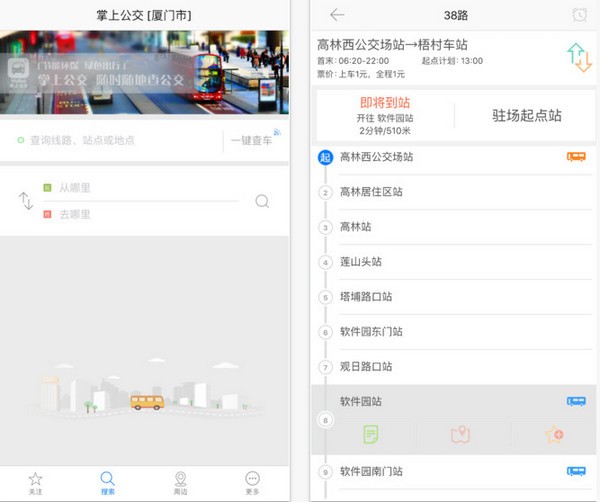The height and width of the screenshot is (502, 600).
Task: Tap the promotional bus banner image
Action: (144, 72)
